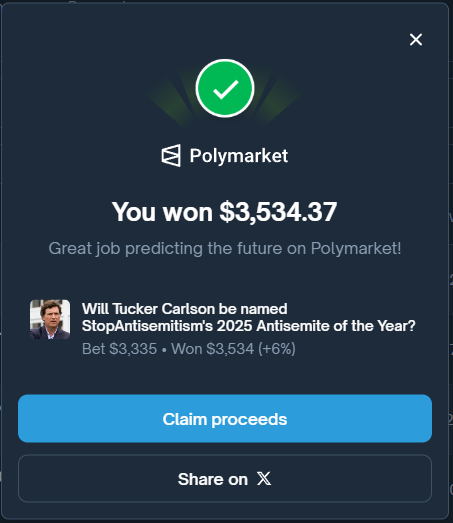Open the "Will Tucker Carlson be named" title line
Screen dimensions: 453x523
point(184,309)
